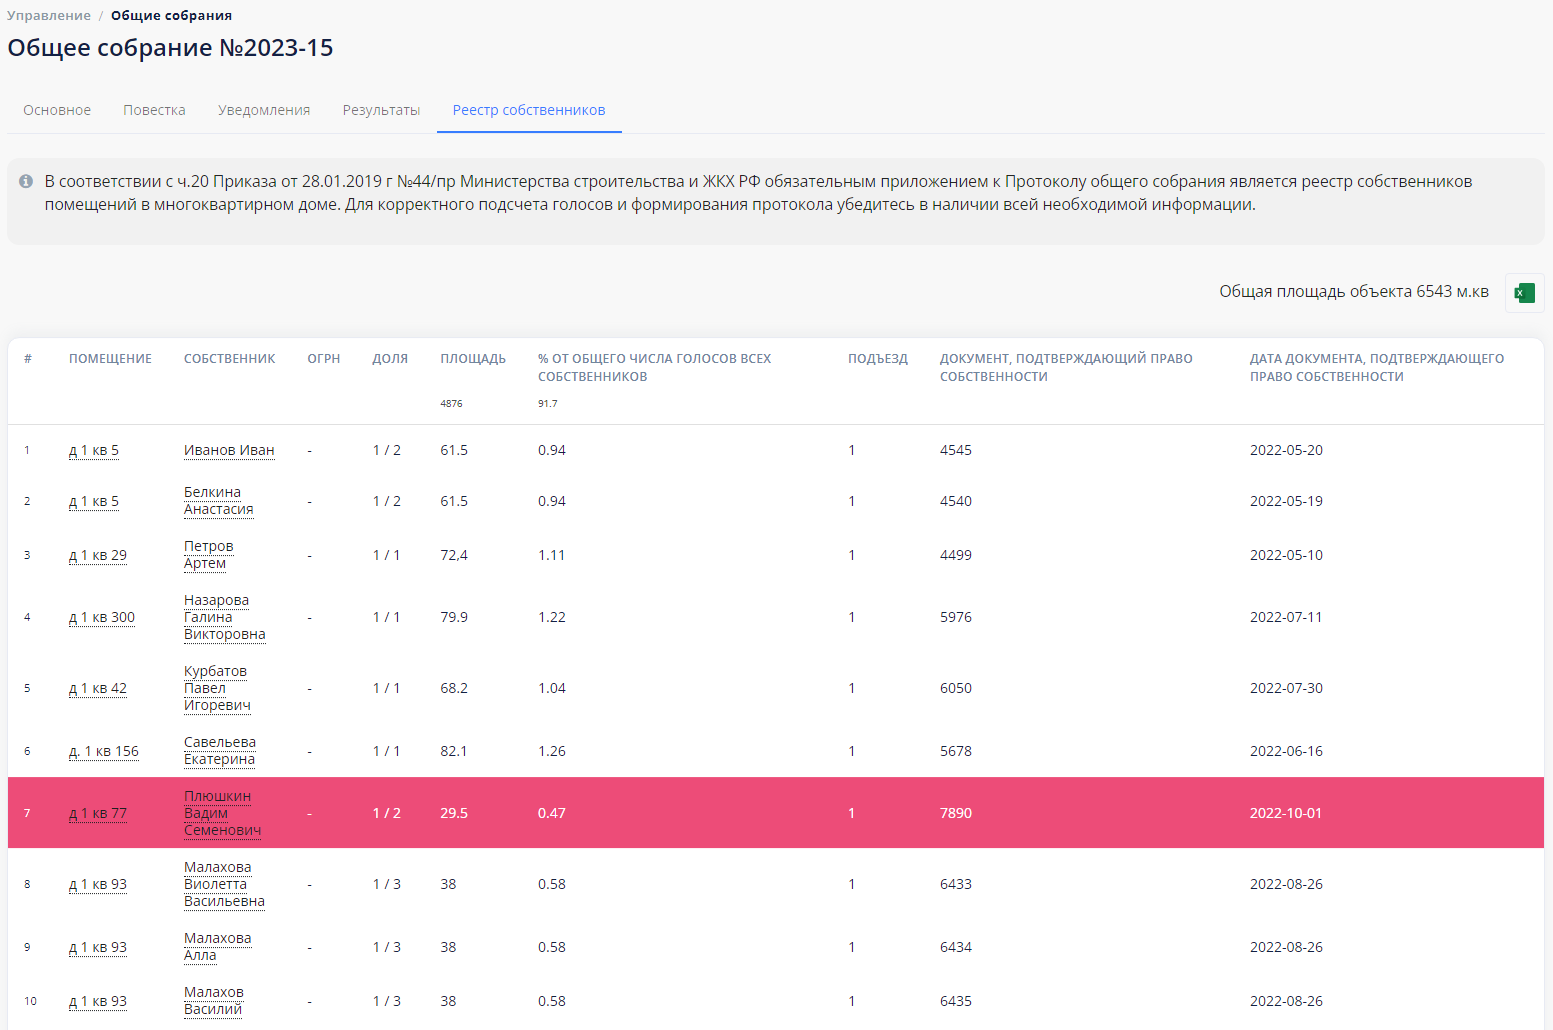Switch to the Повестка tab
Viewport: 1553px width, 1030px height.
tap(154, 110)
